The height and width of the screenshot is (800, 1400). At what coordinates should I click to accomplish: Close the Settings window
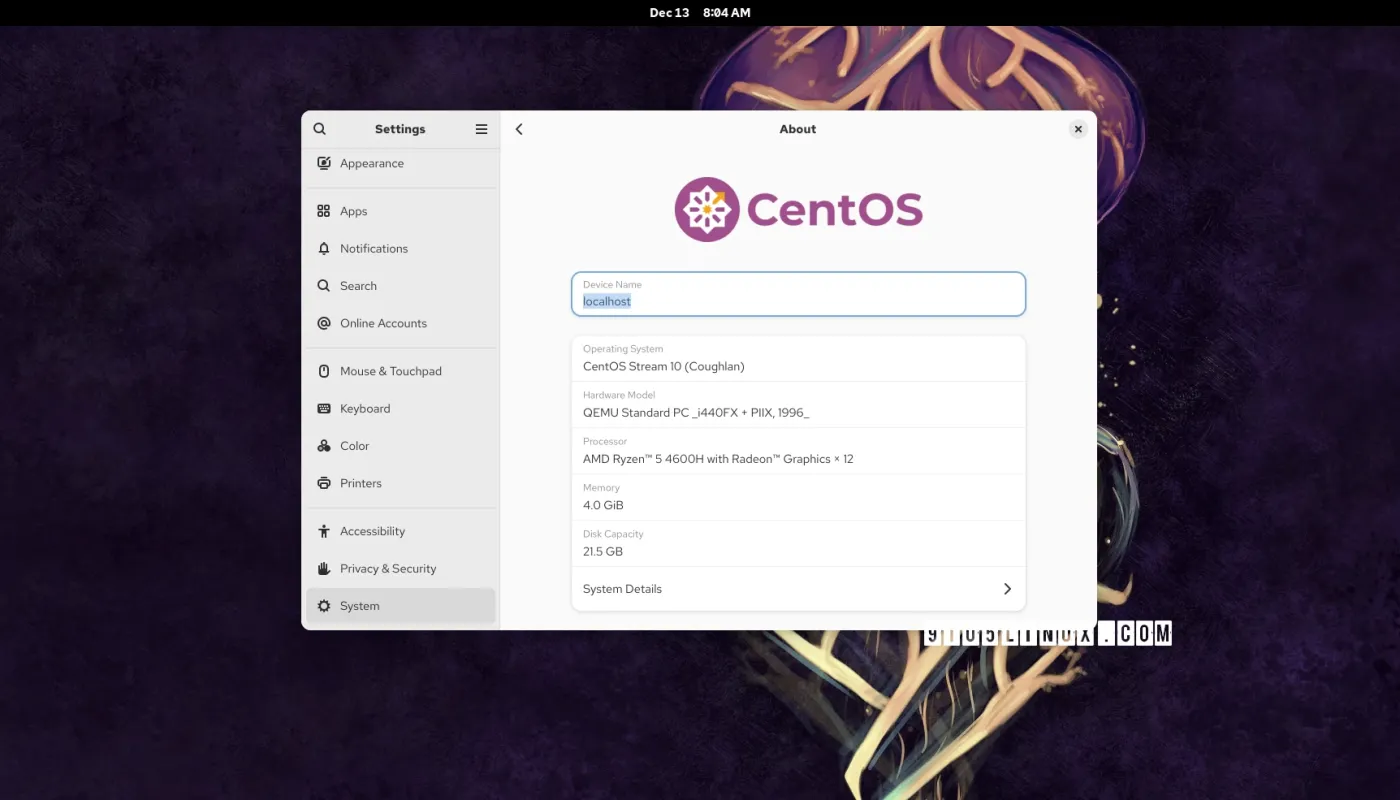point(1078,129)
